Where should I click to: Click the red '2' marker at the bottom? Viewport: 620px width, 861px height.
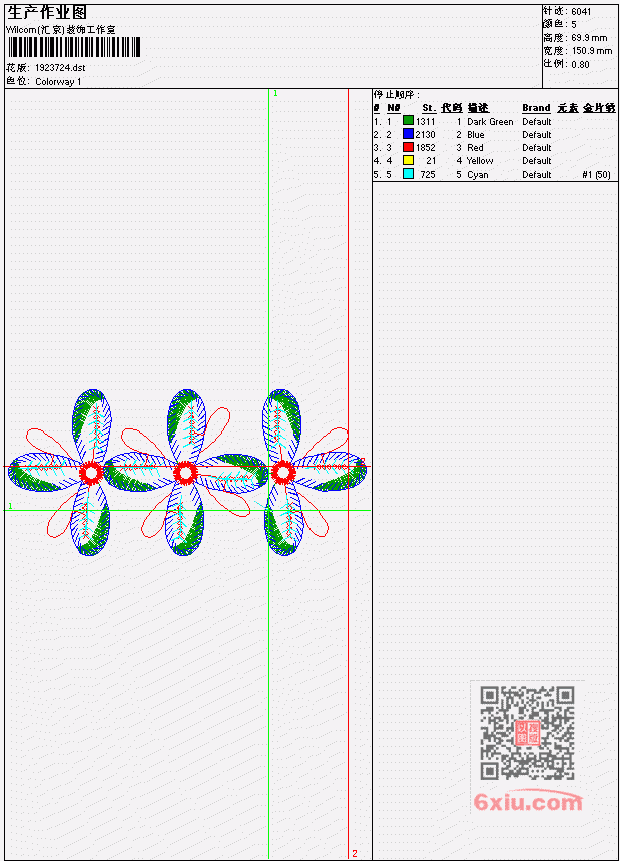point(355,853)
